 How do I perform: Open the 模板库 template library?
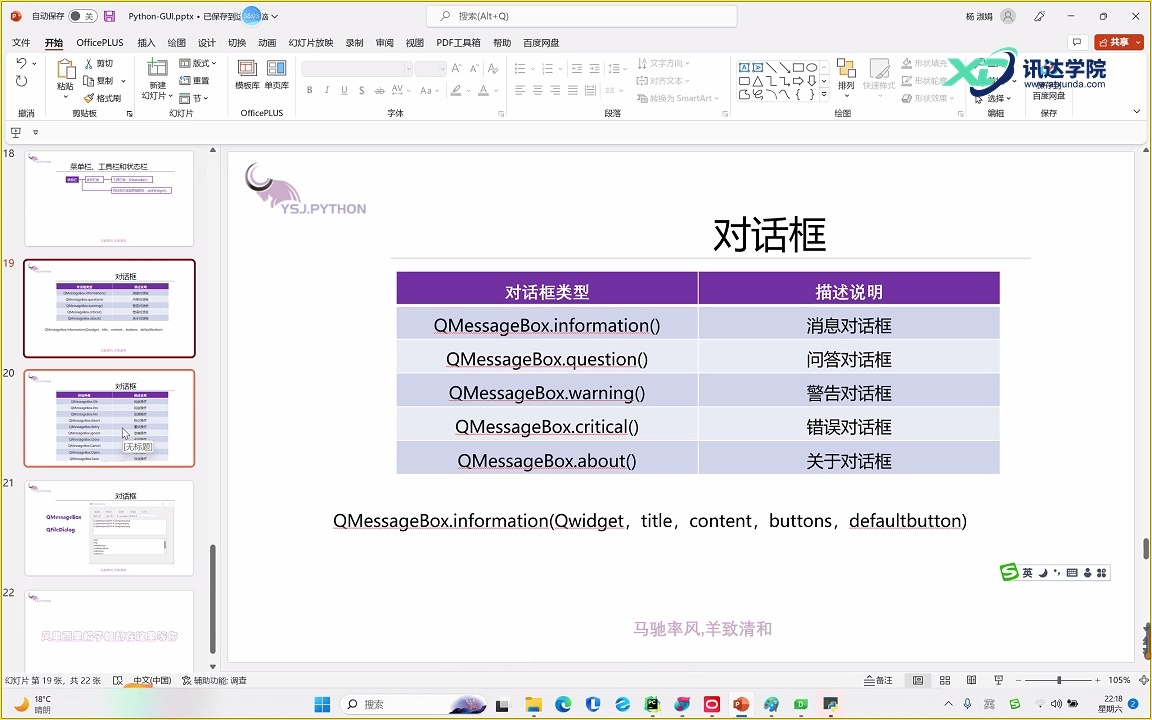click(247, 75)
